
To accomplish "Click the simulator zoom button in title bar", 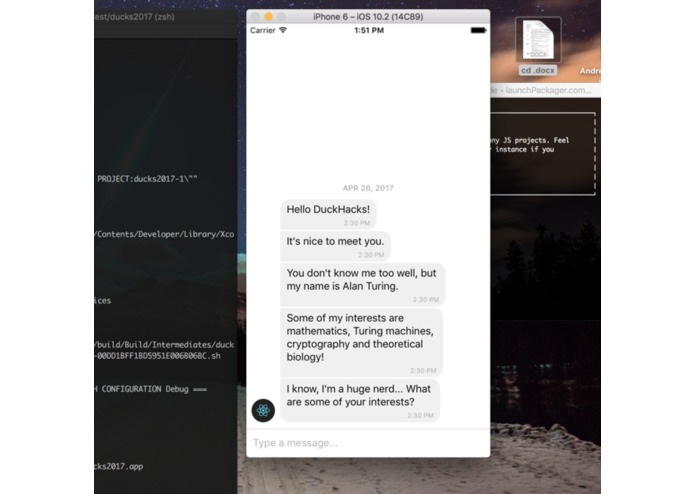I will (x=281, y=17).
